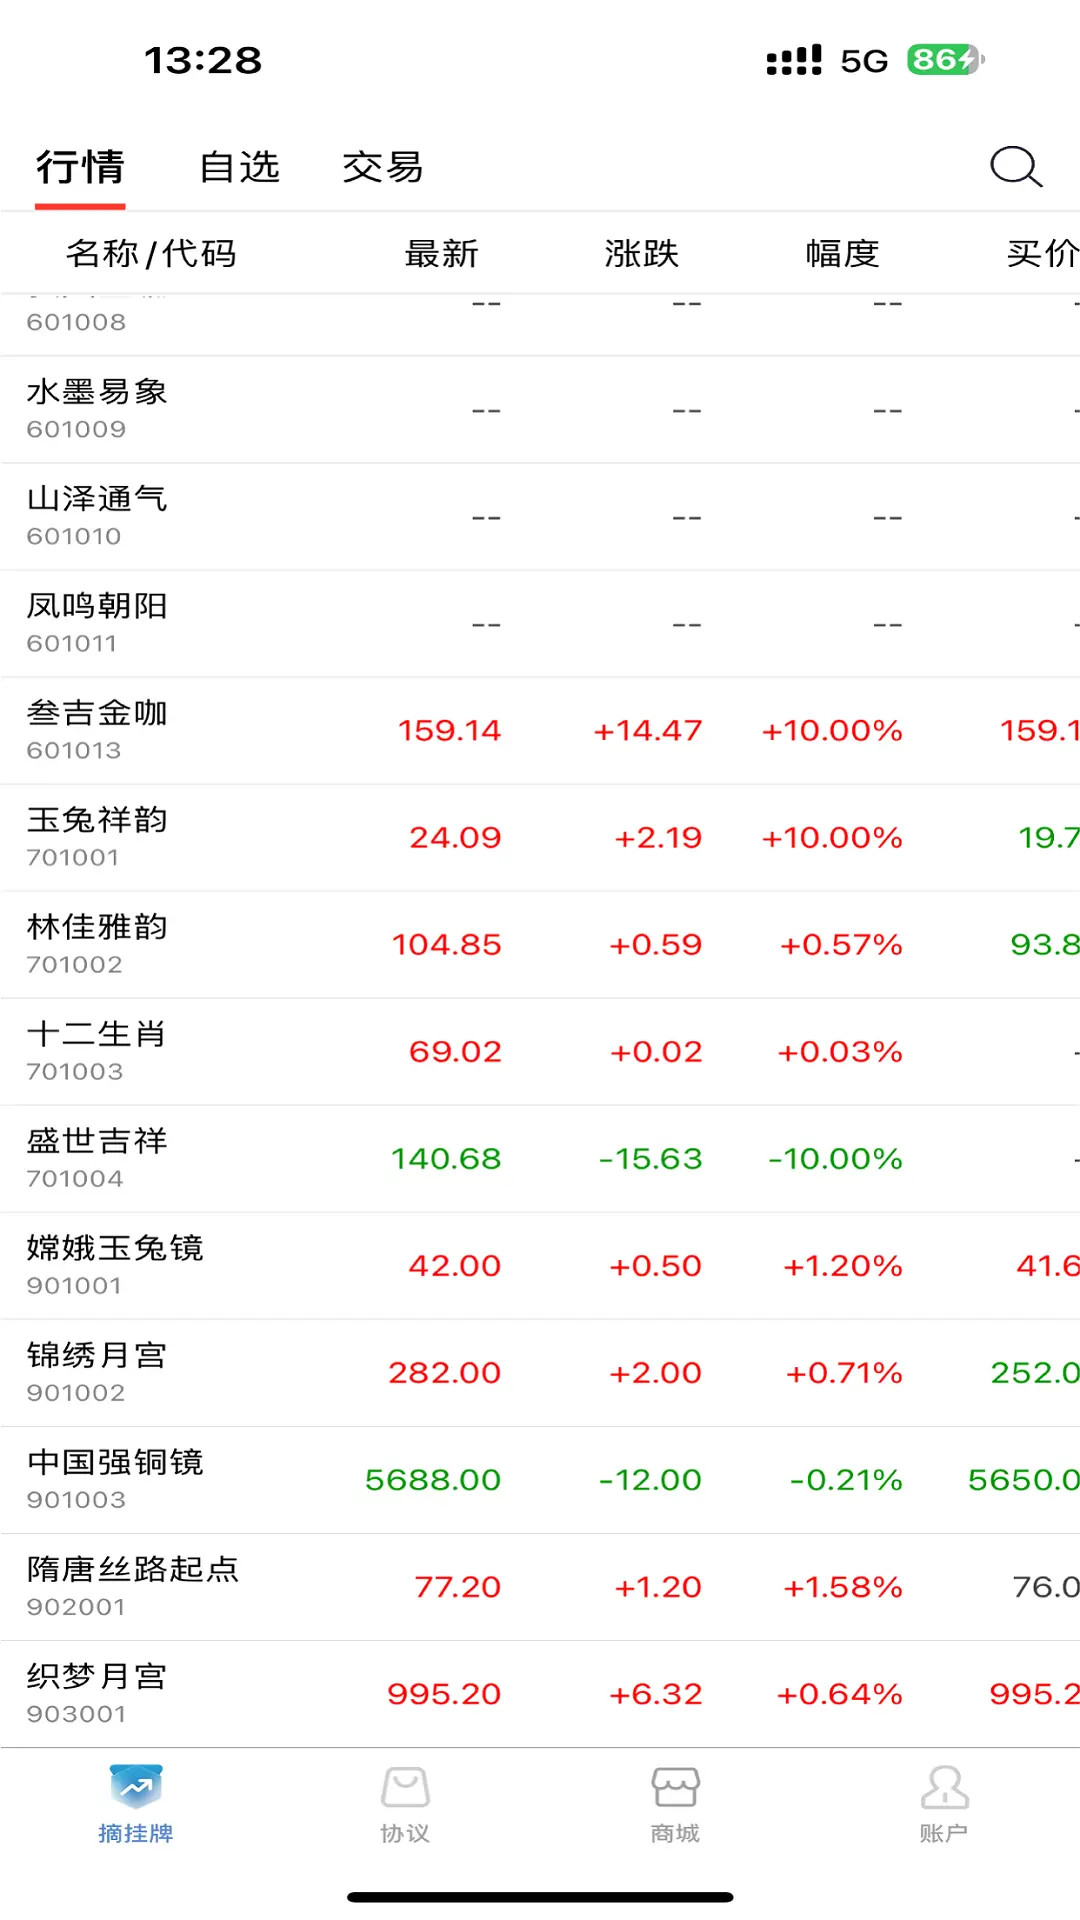Tap the search magnifier icon
Image resolution: width=1080 pixels, height=1920 pixels.
tap(1015, 167)
